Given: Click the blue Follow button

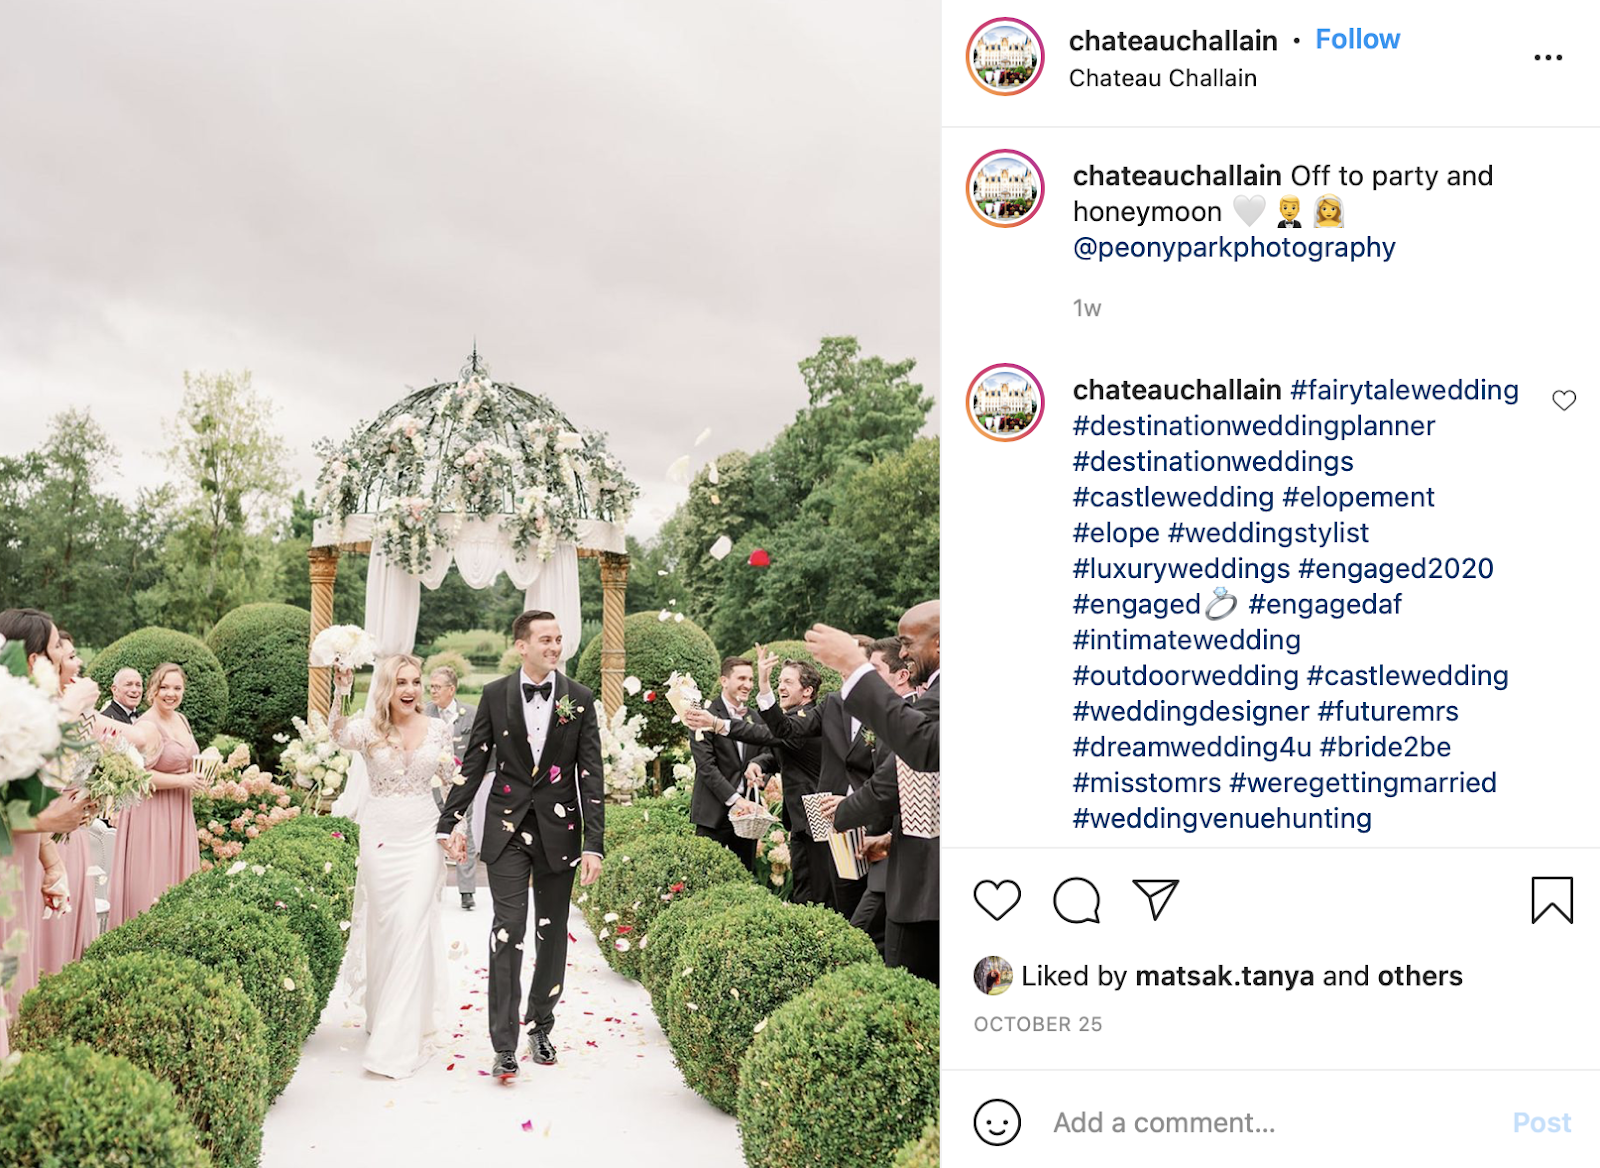Looking at the screenshot, I should [1357, 39].
